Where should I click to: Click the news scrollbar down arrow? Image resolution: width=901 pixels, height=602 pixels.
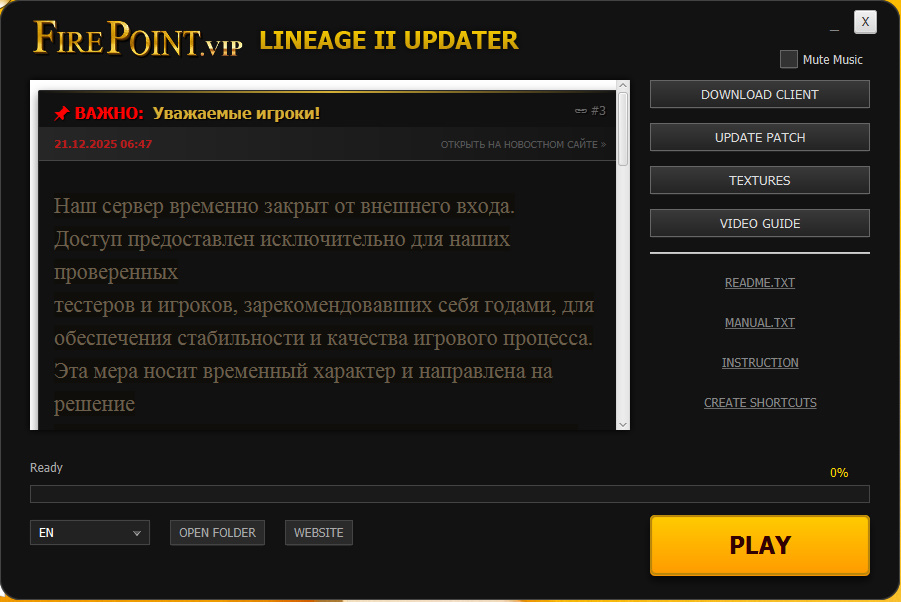click(623, 423)
